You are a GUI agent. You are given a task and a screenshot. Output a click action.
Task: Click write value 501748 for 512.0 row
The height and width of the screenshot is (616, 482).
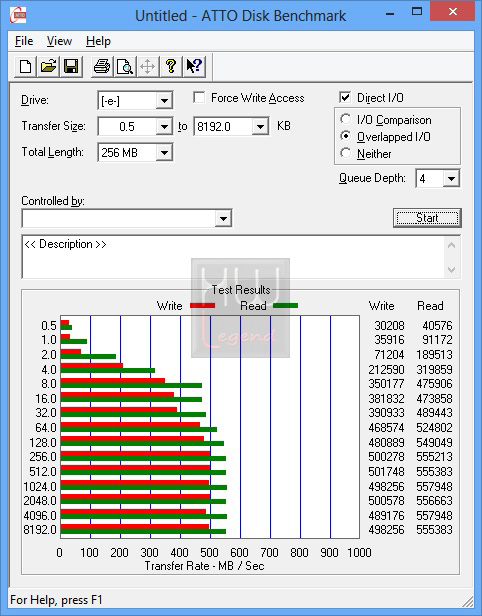(x=386, y=471)
